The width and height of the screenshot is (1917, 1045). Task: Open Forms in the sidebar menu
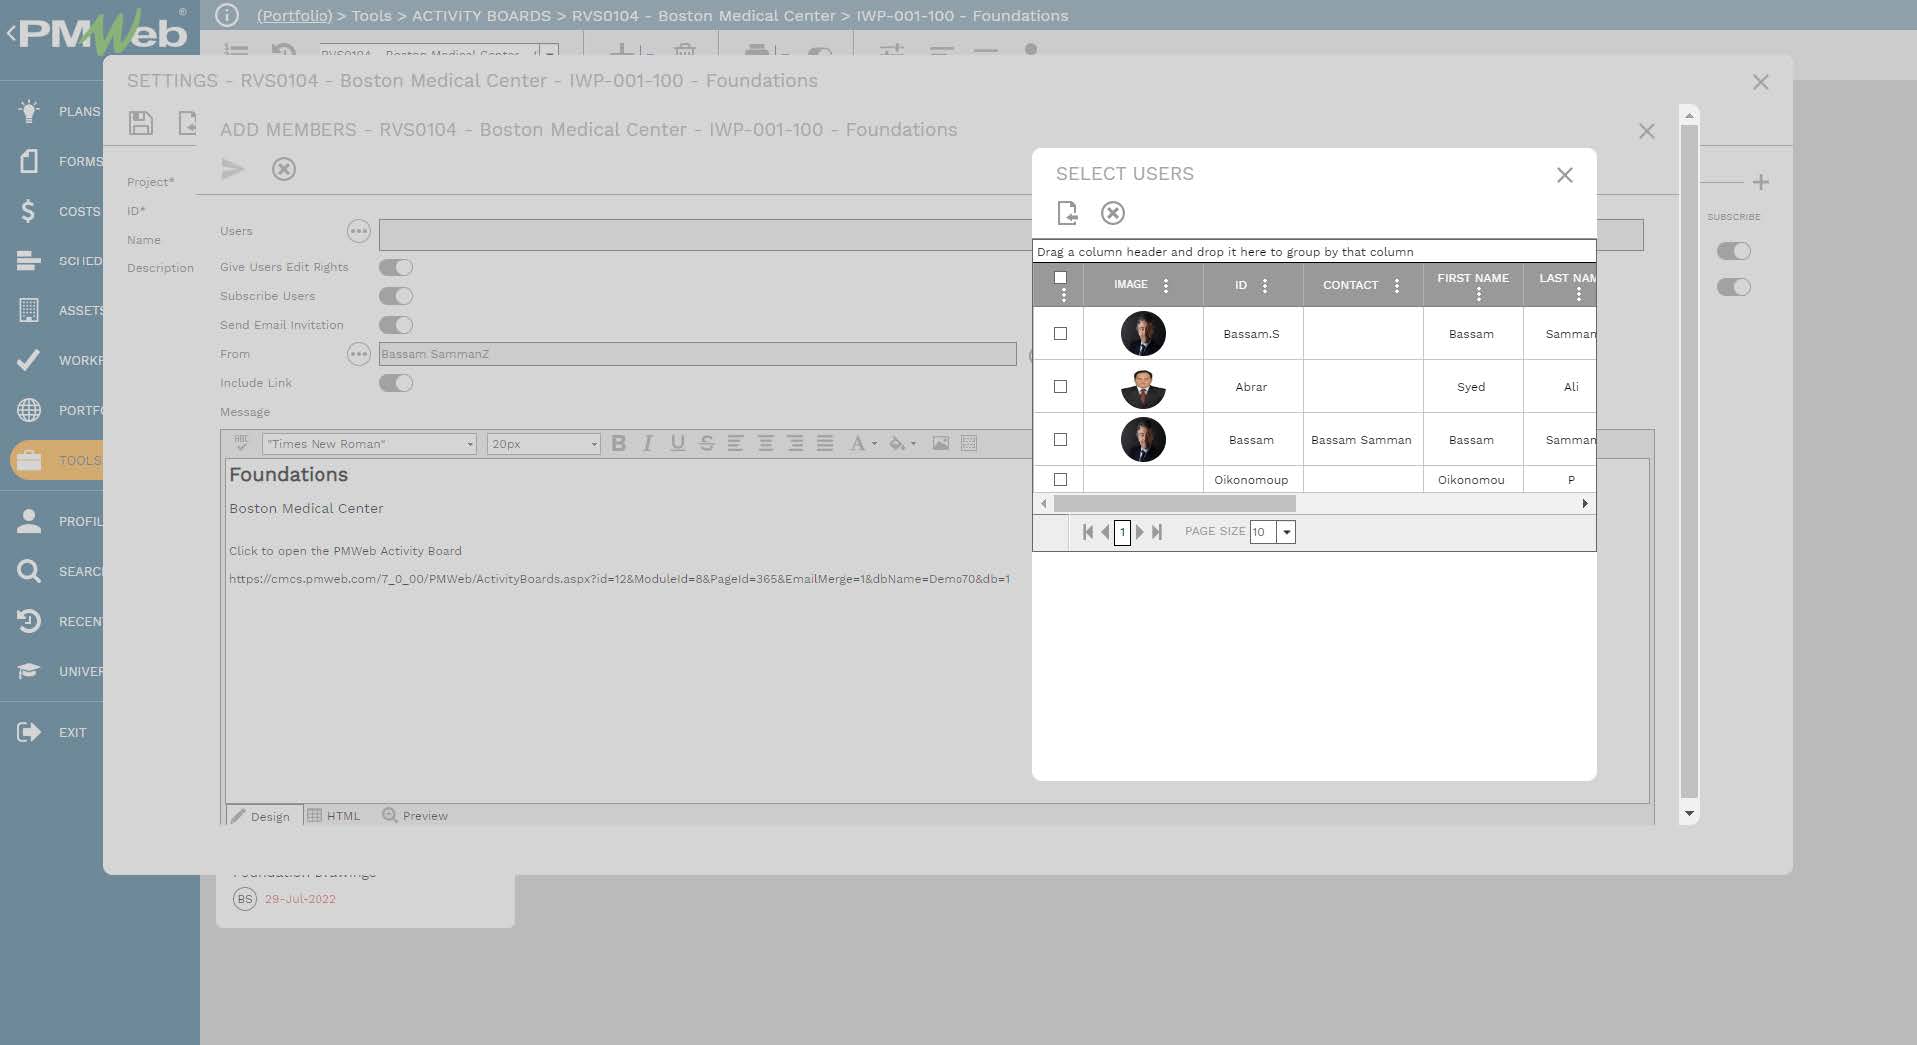59,161
